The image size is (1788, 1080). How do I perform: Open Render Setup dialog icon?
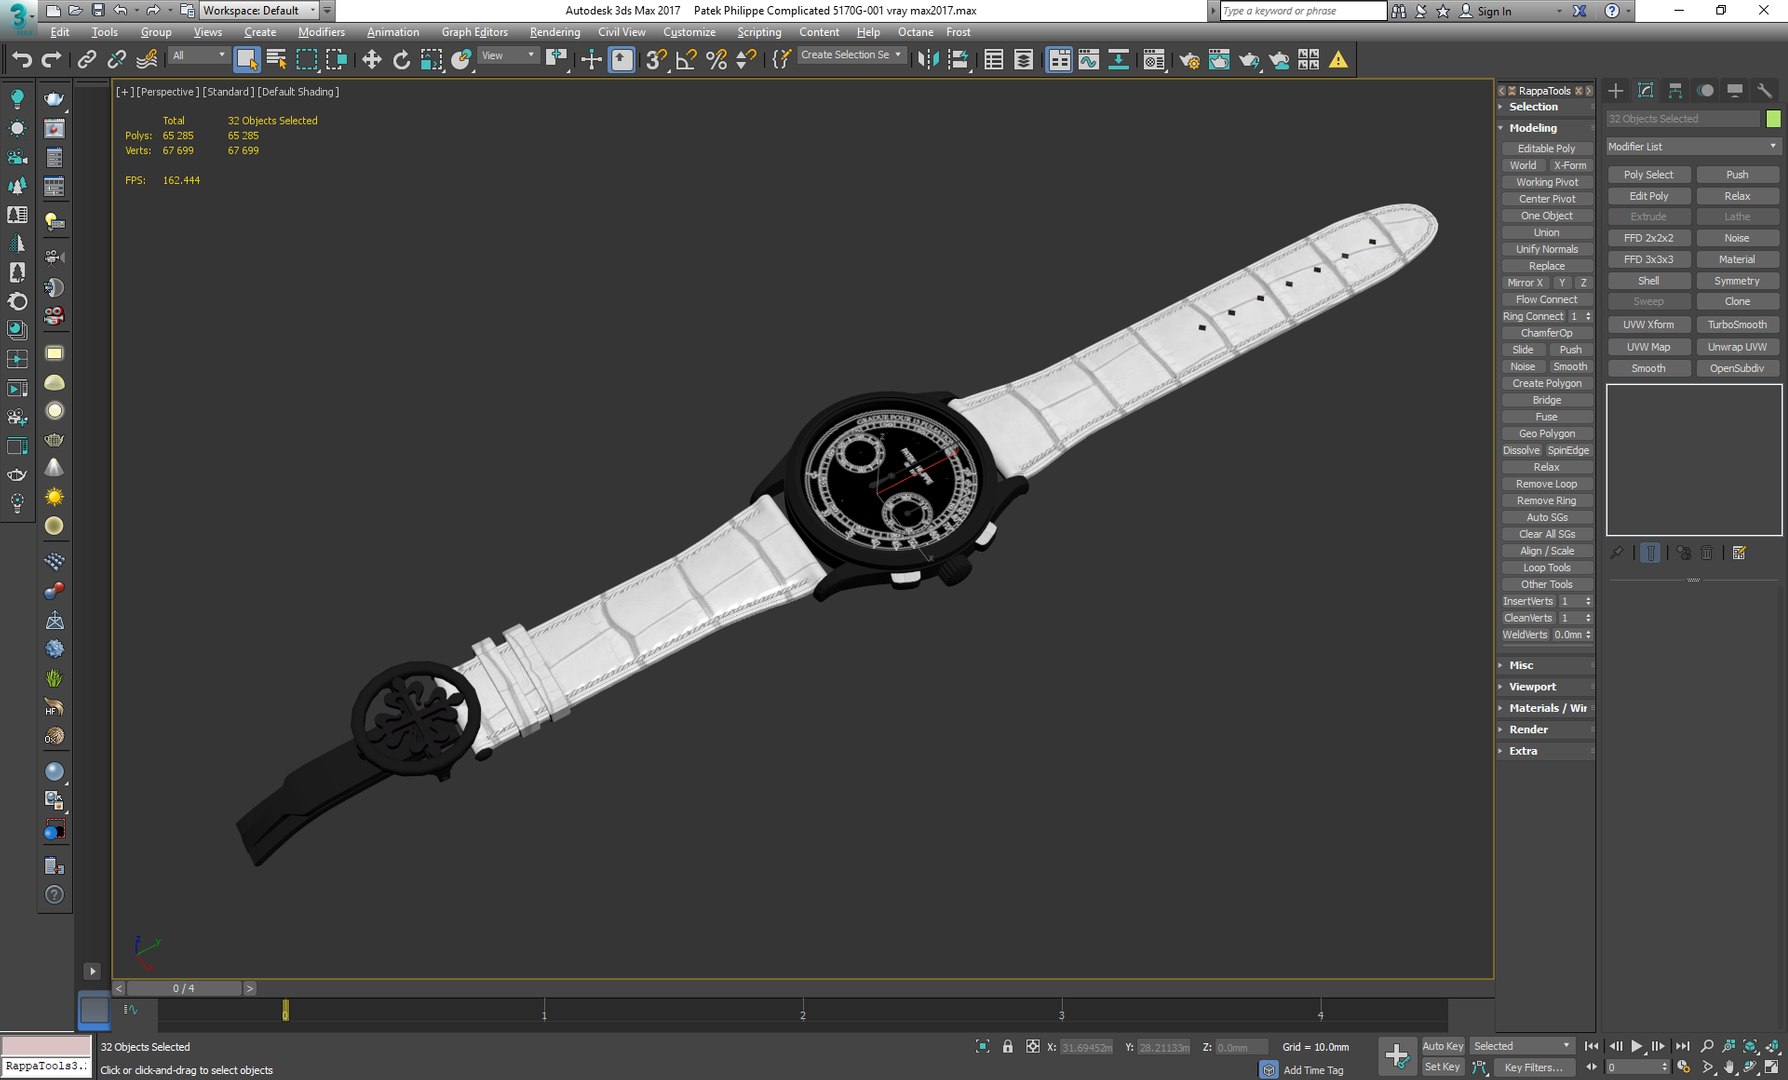pos(1188,60)
